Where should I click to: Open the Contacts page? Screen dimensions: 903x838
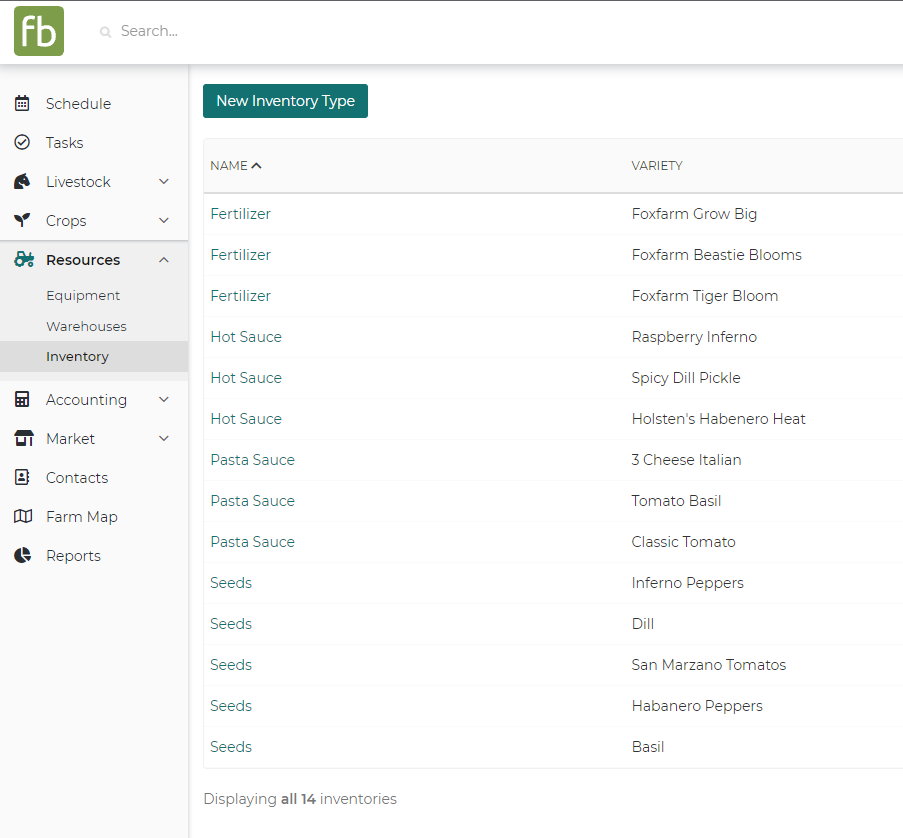[x=77, y=478]
